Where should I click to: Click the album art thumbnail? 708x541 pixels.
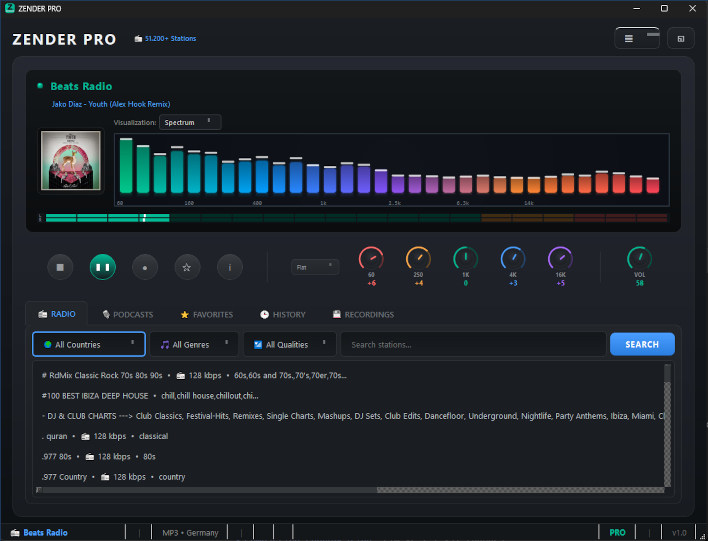(x=68, y=161)
